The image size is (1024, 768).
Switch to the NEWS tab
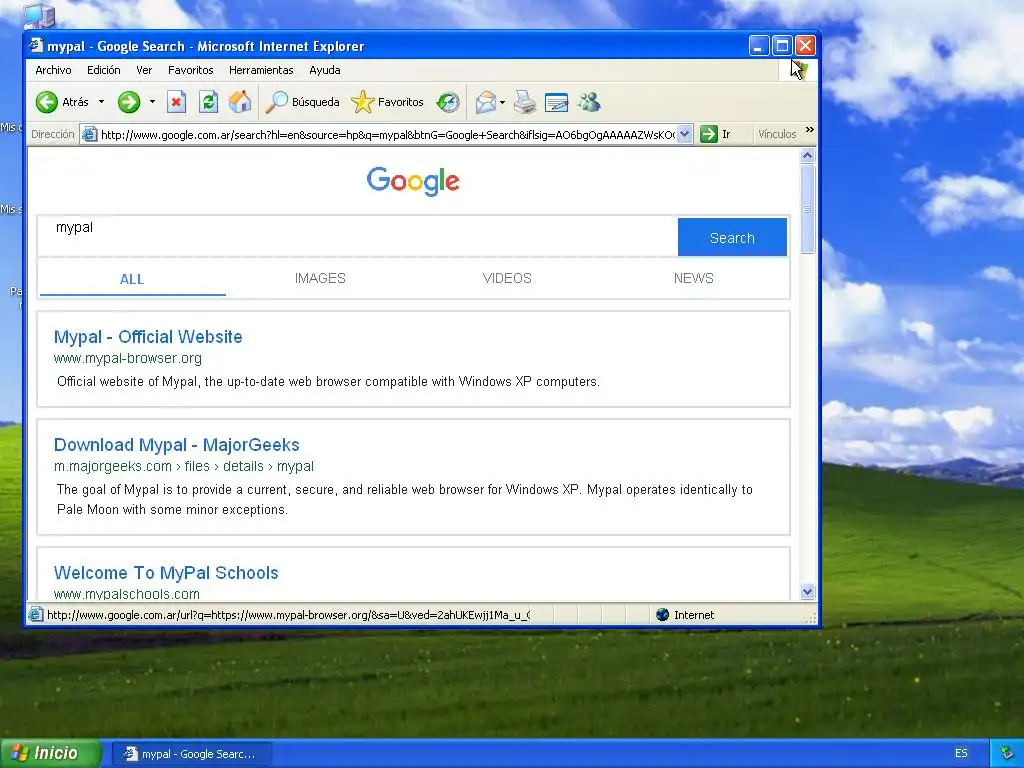[694, 278]
